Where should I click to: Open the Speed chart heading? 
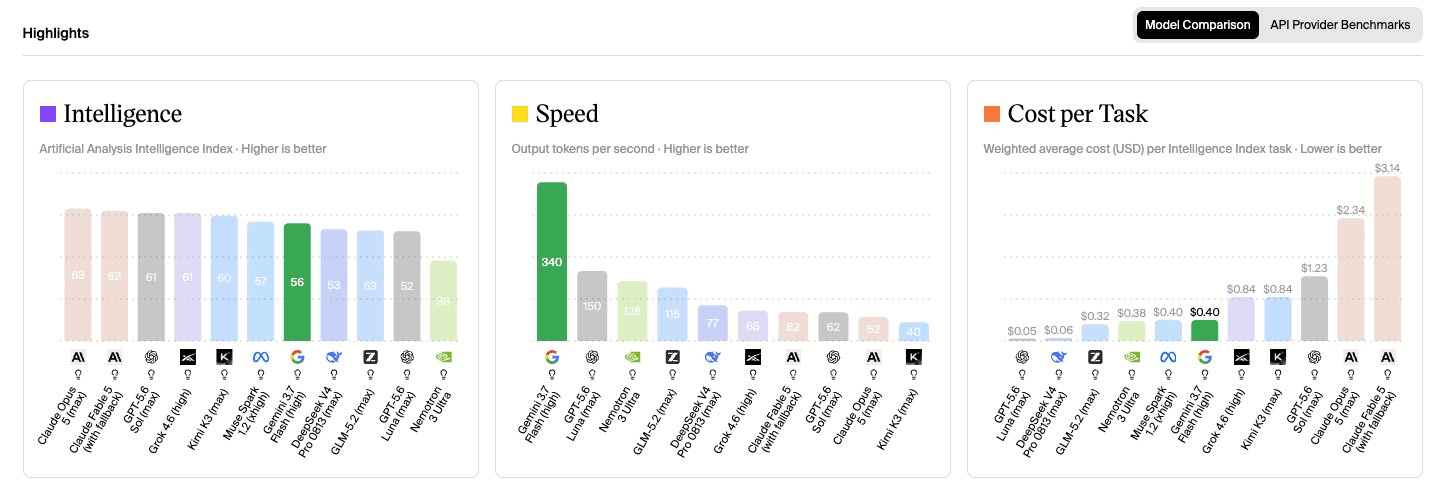(x=567, y=114)
